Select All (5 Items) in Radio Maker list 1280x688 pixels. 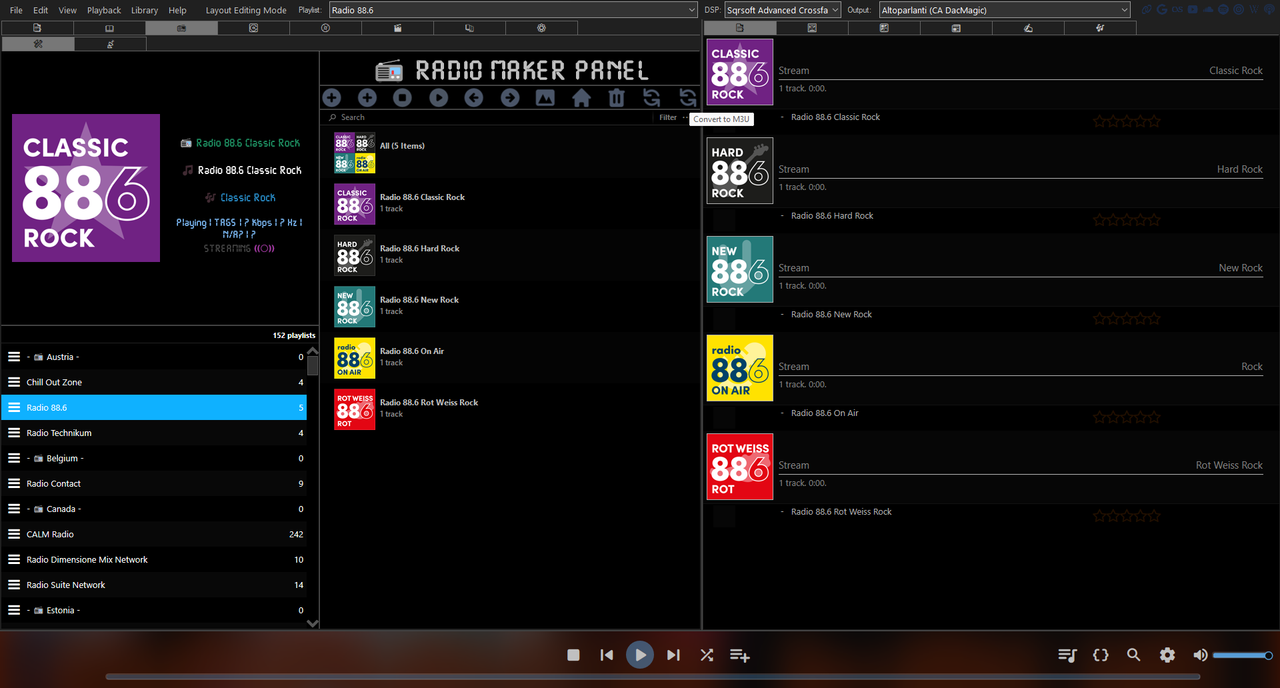(508, 152)
